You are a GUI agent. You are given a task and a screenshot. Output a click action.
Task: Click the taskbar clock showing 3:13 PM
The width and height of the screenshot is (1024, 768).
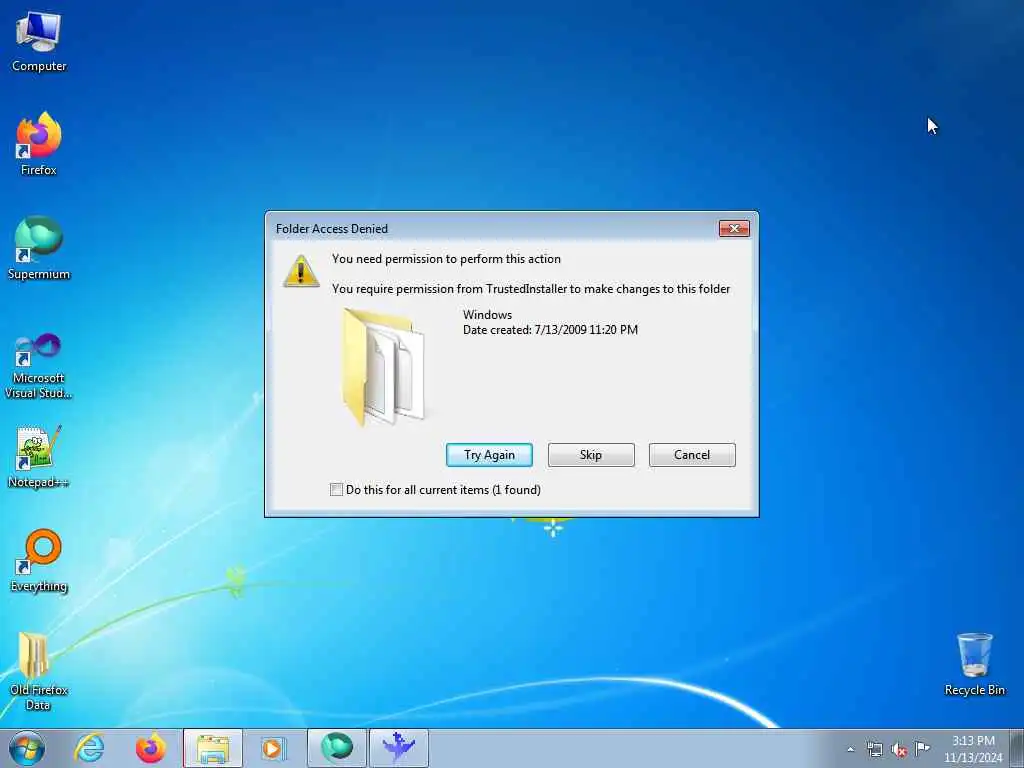click(x=973, y=749)
